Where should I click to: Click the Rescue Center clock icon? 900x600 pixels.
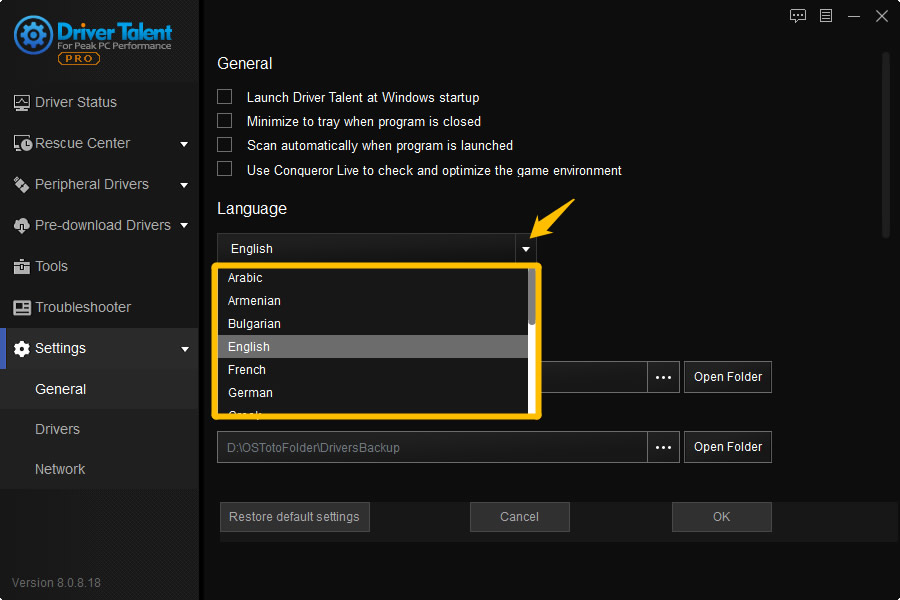click(x=22, y=144)
